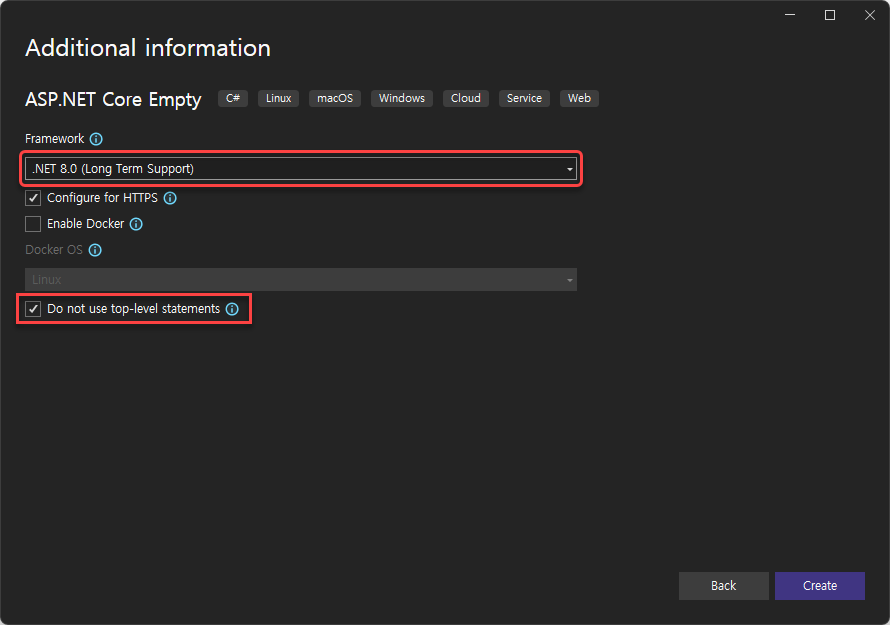Click the Create button
Screen dimensions: 890x625
pyautogui.click(x=820, y=586)
